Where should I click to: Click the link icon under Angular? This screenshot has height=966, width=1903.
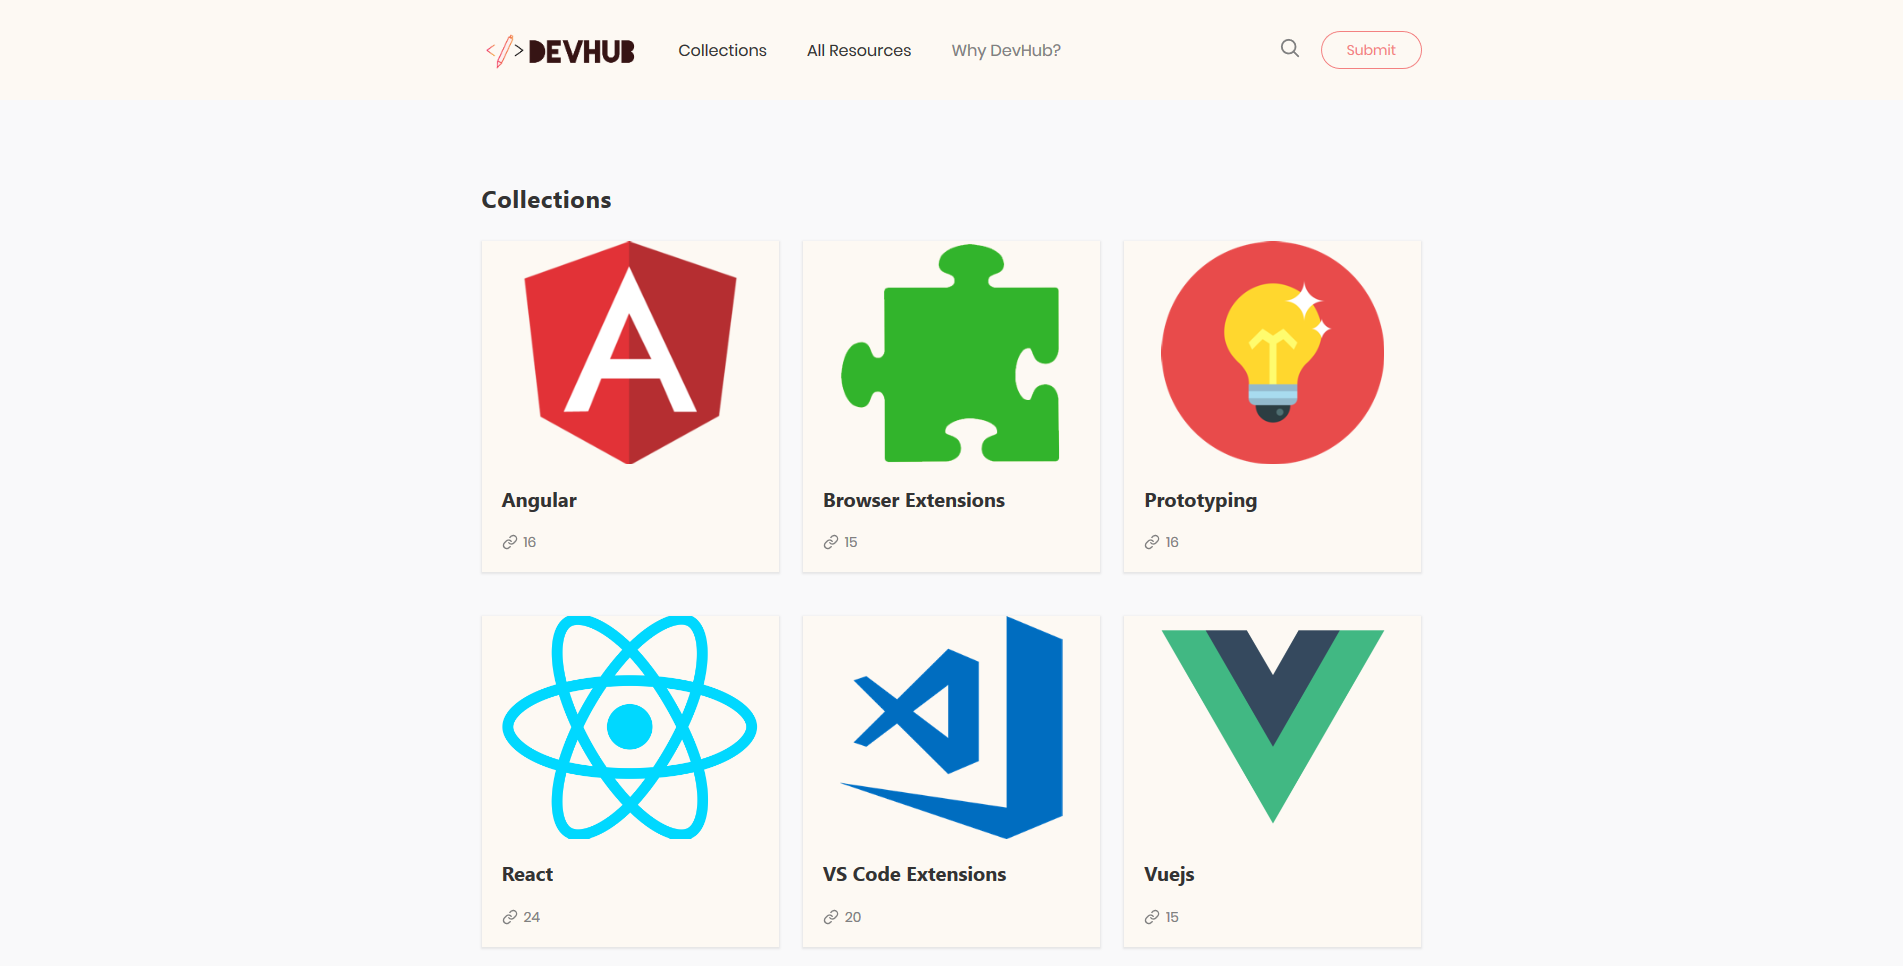[x=509, y=541]
